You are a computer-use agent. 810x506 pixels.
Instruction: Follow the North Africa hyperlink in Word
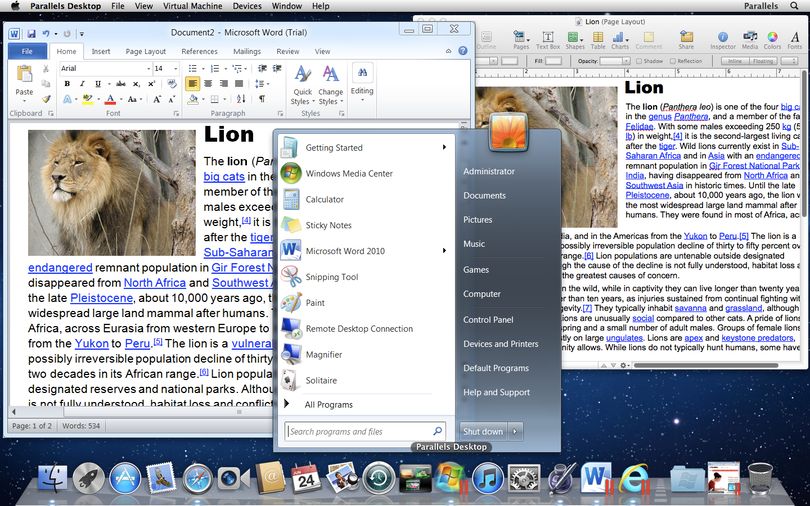point(154,283)
